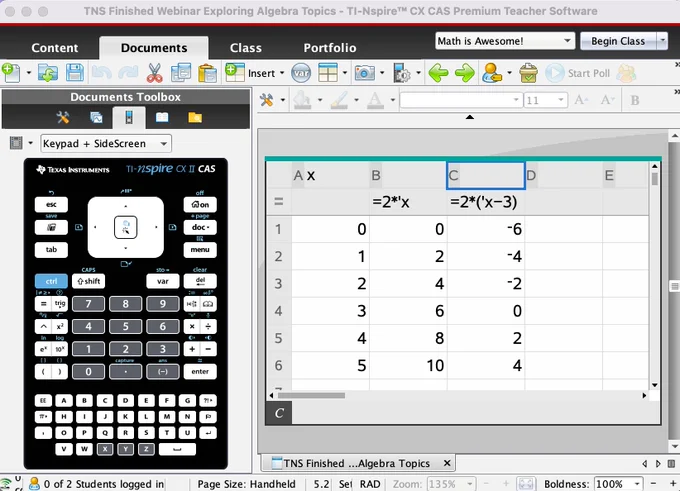Click the Boldness increase plus button
680x491 pixels.
(672, 484)
